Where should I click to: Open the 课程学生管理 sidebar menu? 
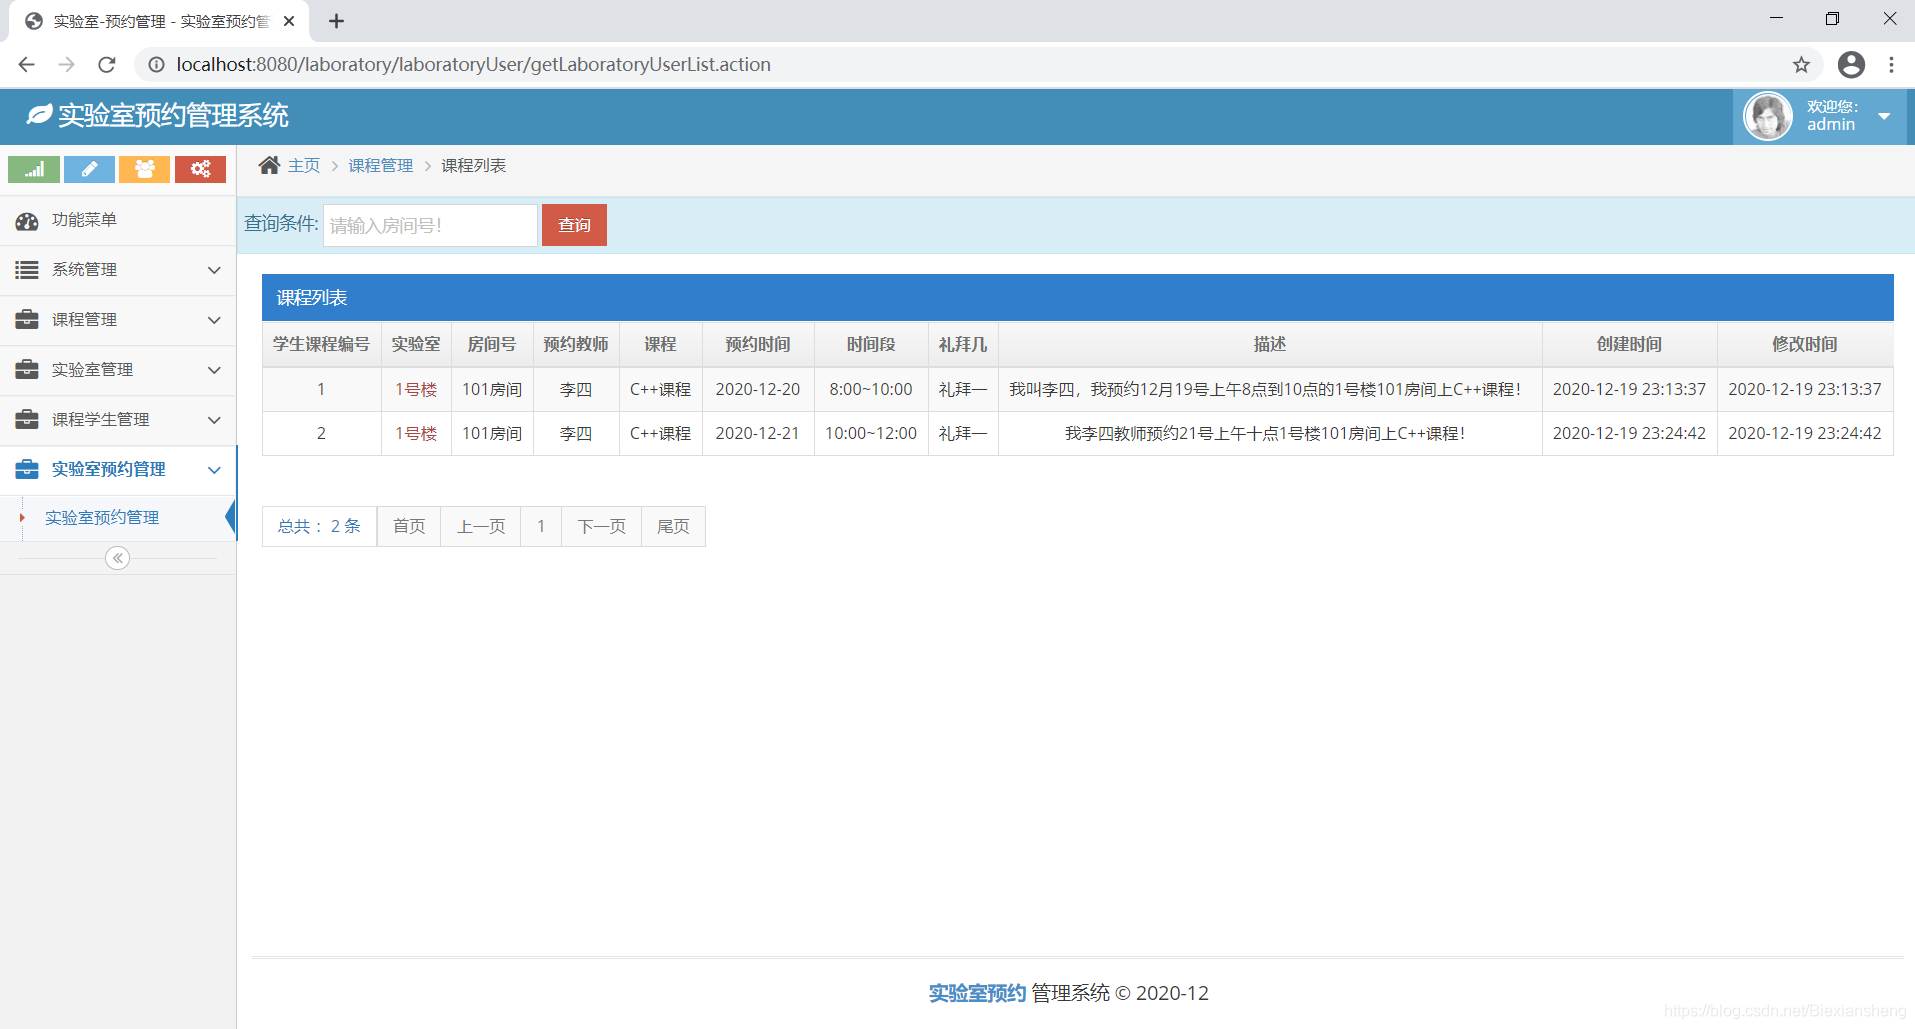[118, 421]
